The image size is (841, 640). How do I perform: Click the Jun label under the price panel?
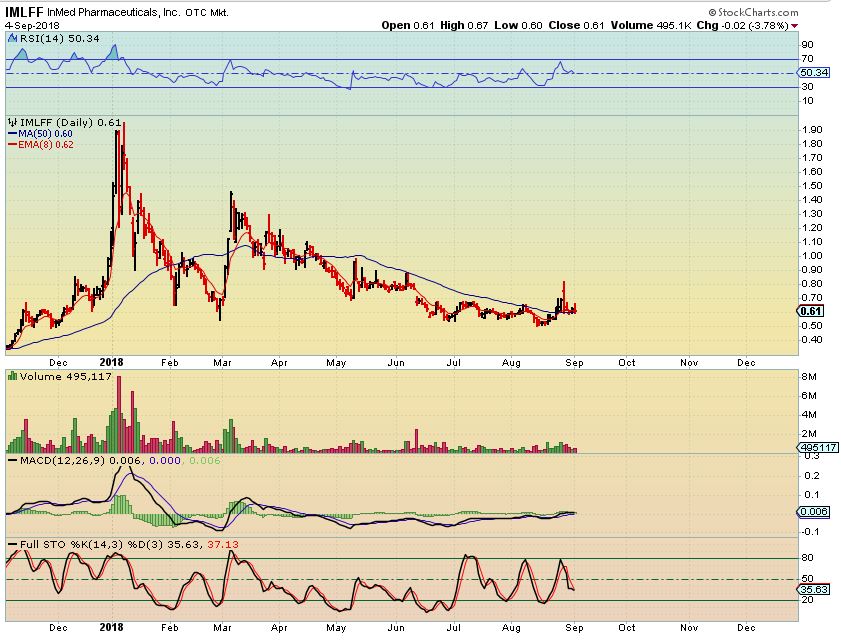click(x=396, y=363)
